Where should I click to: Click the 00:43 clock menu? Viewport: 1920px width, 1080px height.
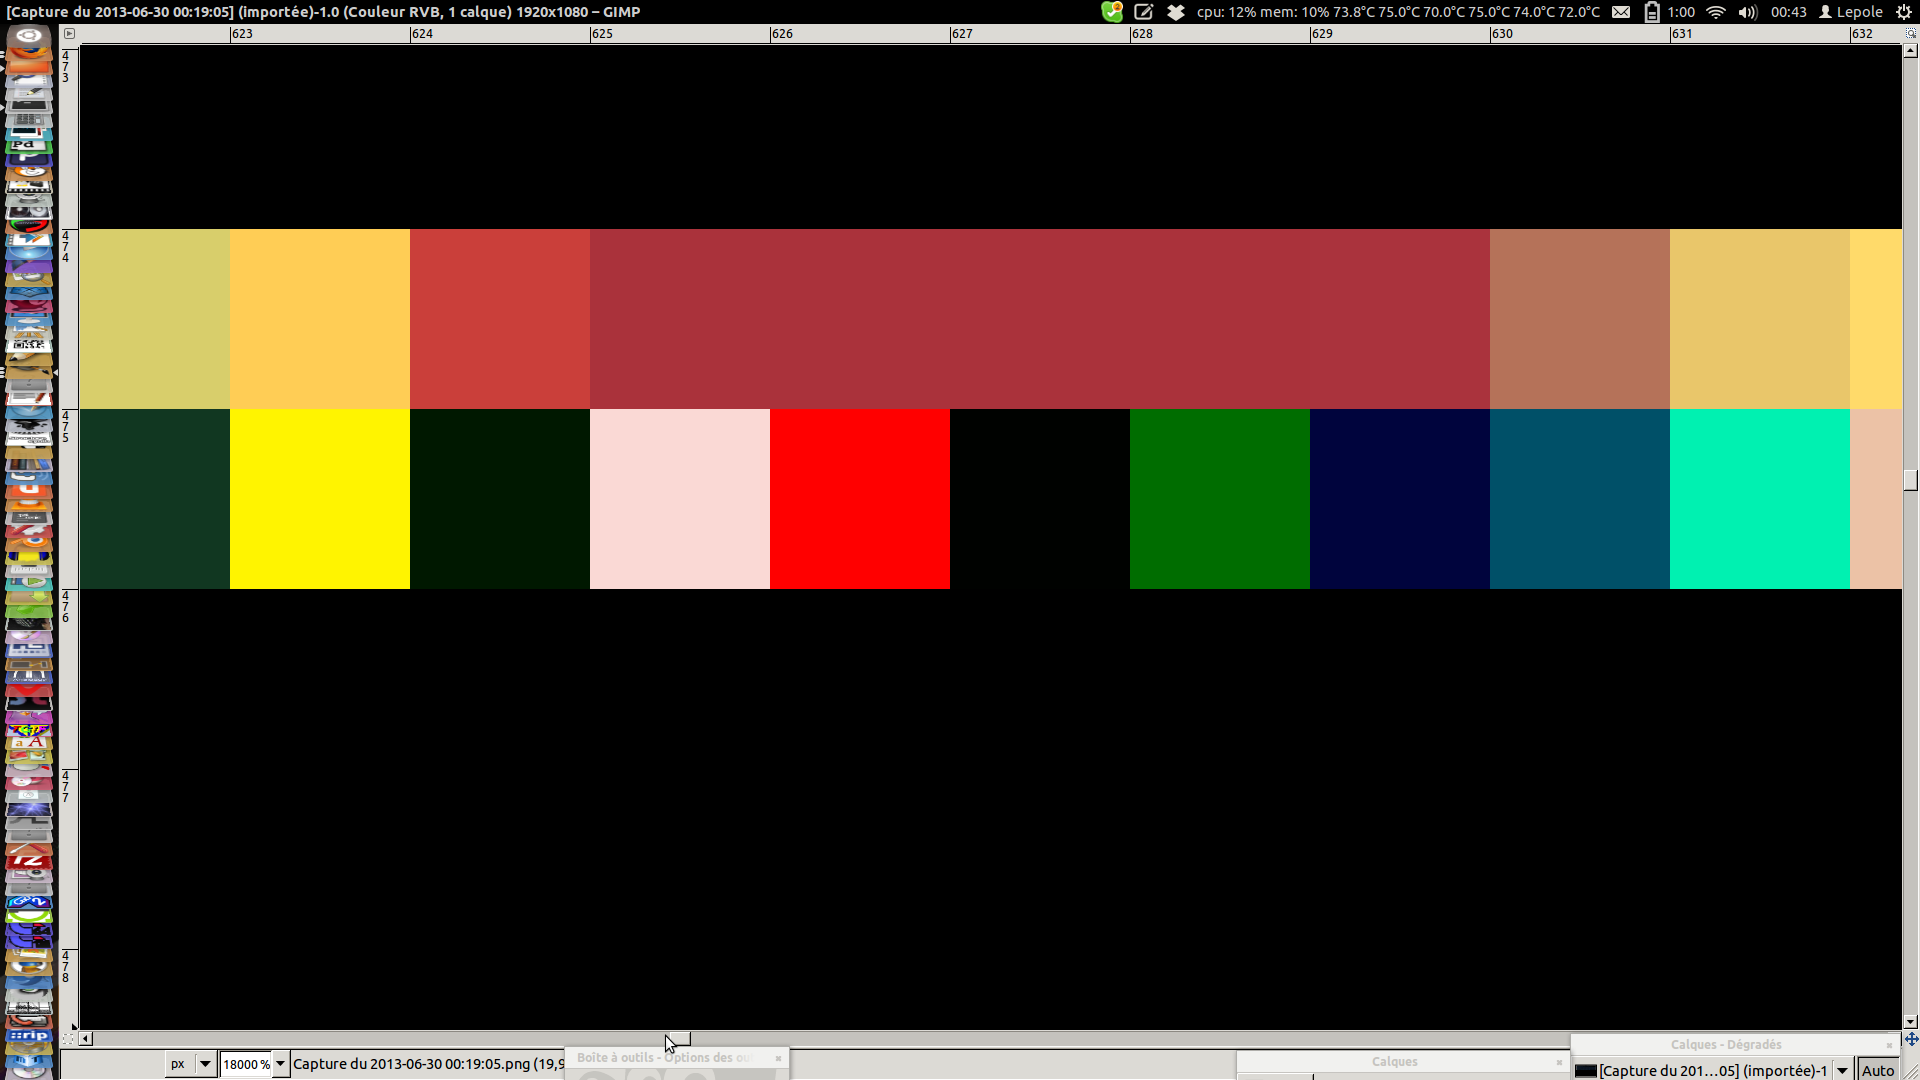1788,12
